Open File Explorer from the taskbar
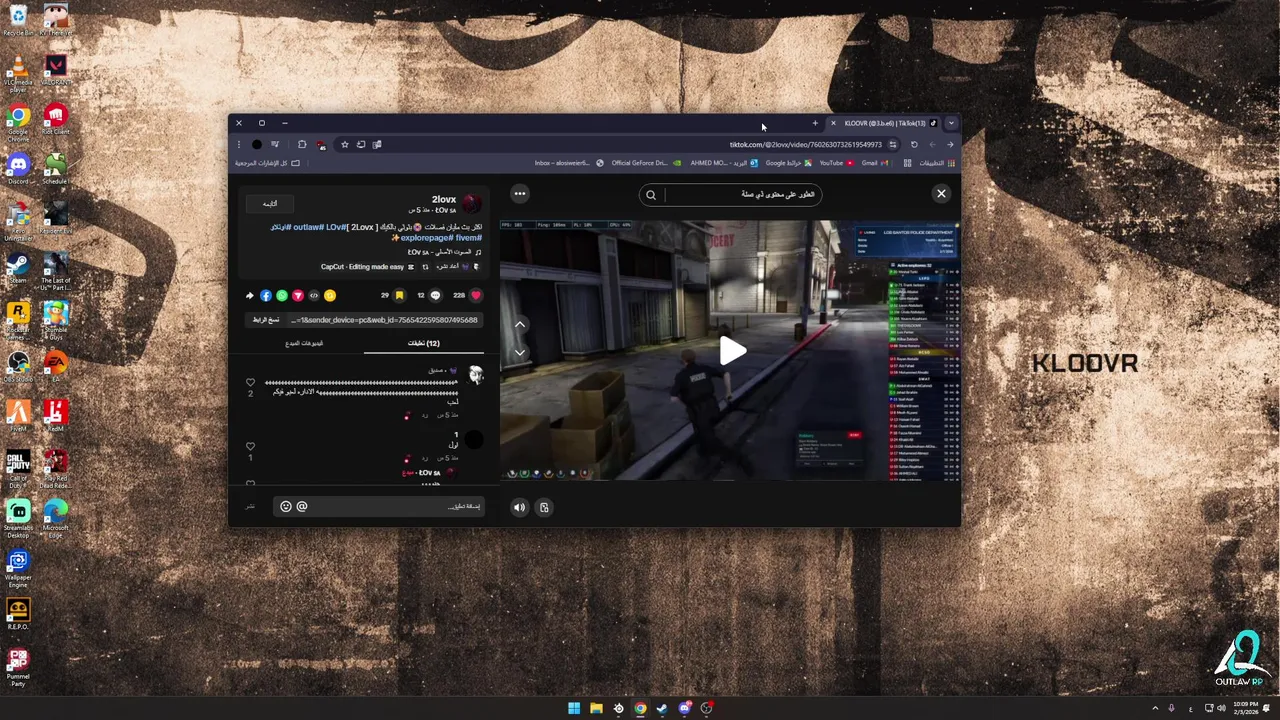1280x720 pixels. pyautogui.click(x=596, y=708)
